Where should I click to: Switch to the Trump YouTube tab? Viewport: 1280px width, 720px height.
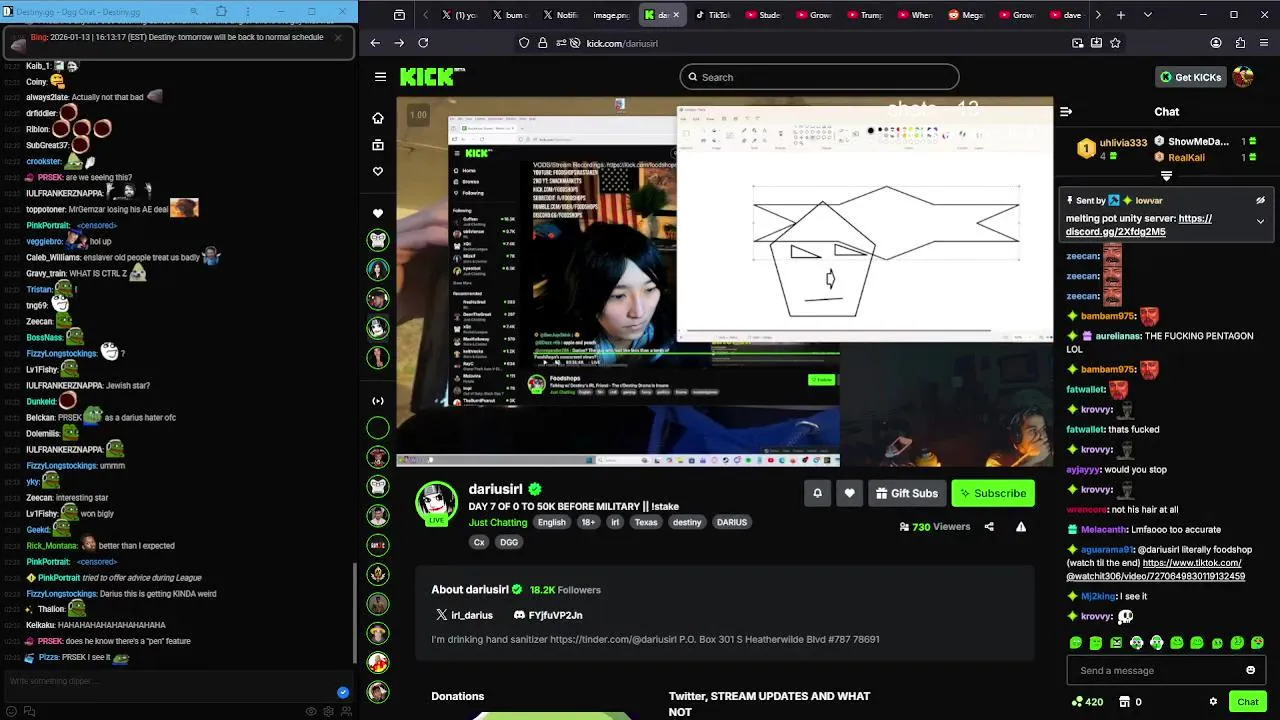[x=864, y=15]
